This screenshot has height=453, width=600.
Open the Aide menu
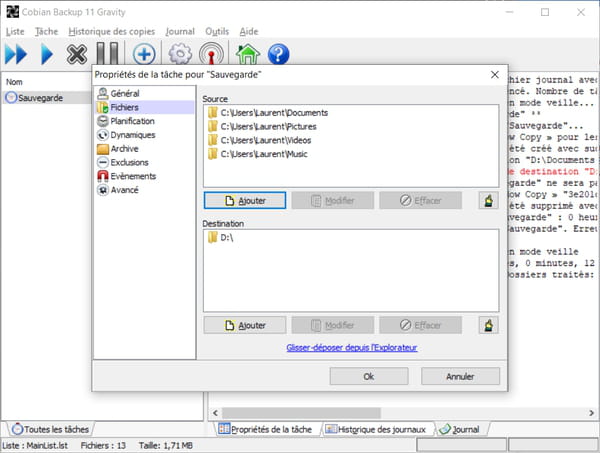pyautogui.click(x=249, y=31)
